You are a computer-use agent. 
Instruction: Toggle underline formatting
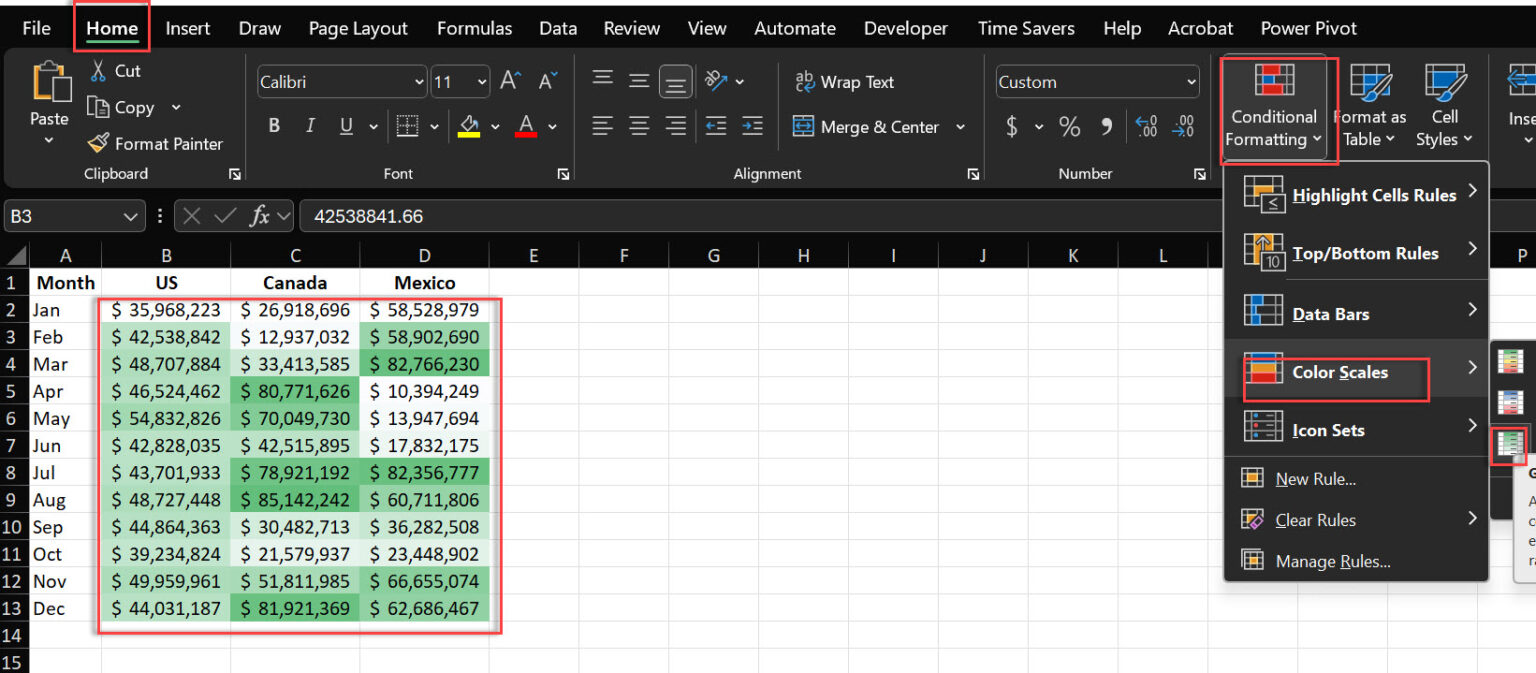tap(344, 125)
